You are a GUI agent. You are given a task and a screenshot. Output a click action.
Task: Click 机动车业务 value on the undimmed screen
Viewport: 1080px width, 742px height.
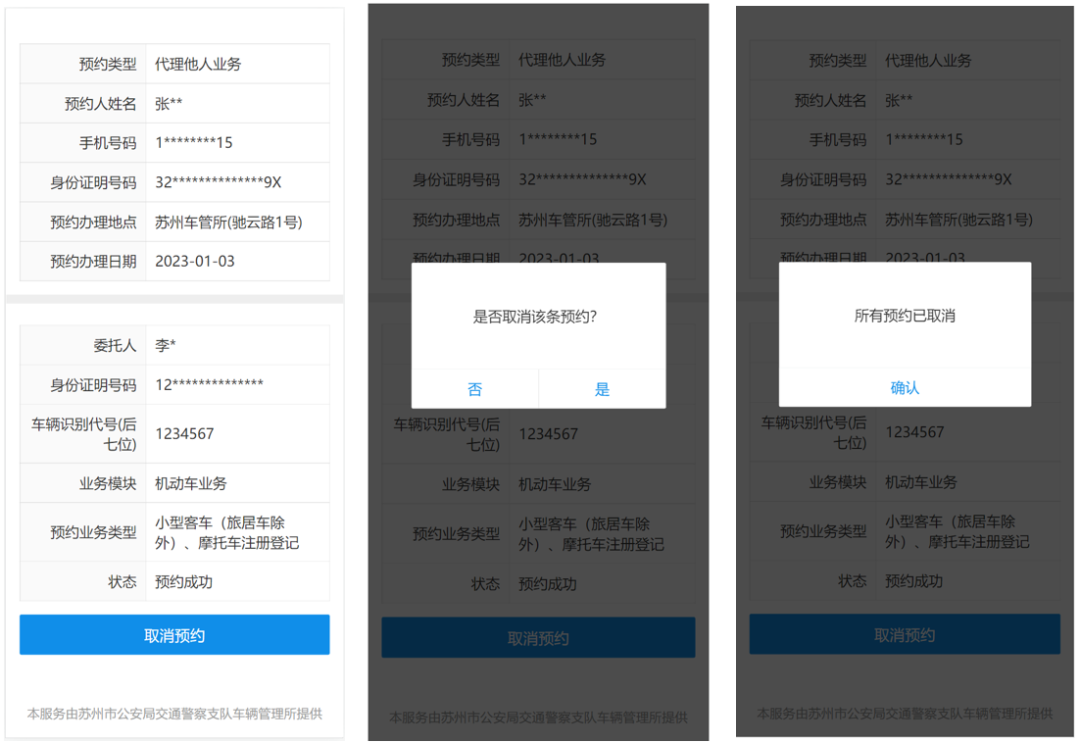191,483
